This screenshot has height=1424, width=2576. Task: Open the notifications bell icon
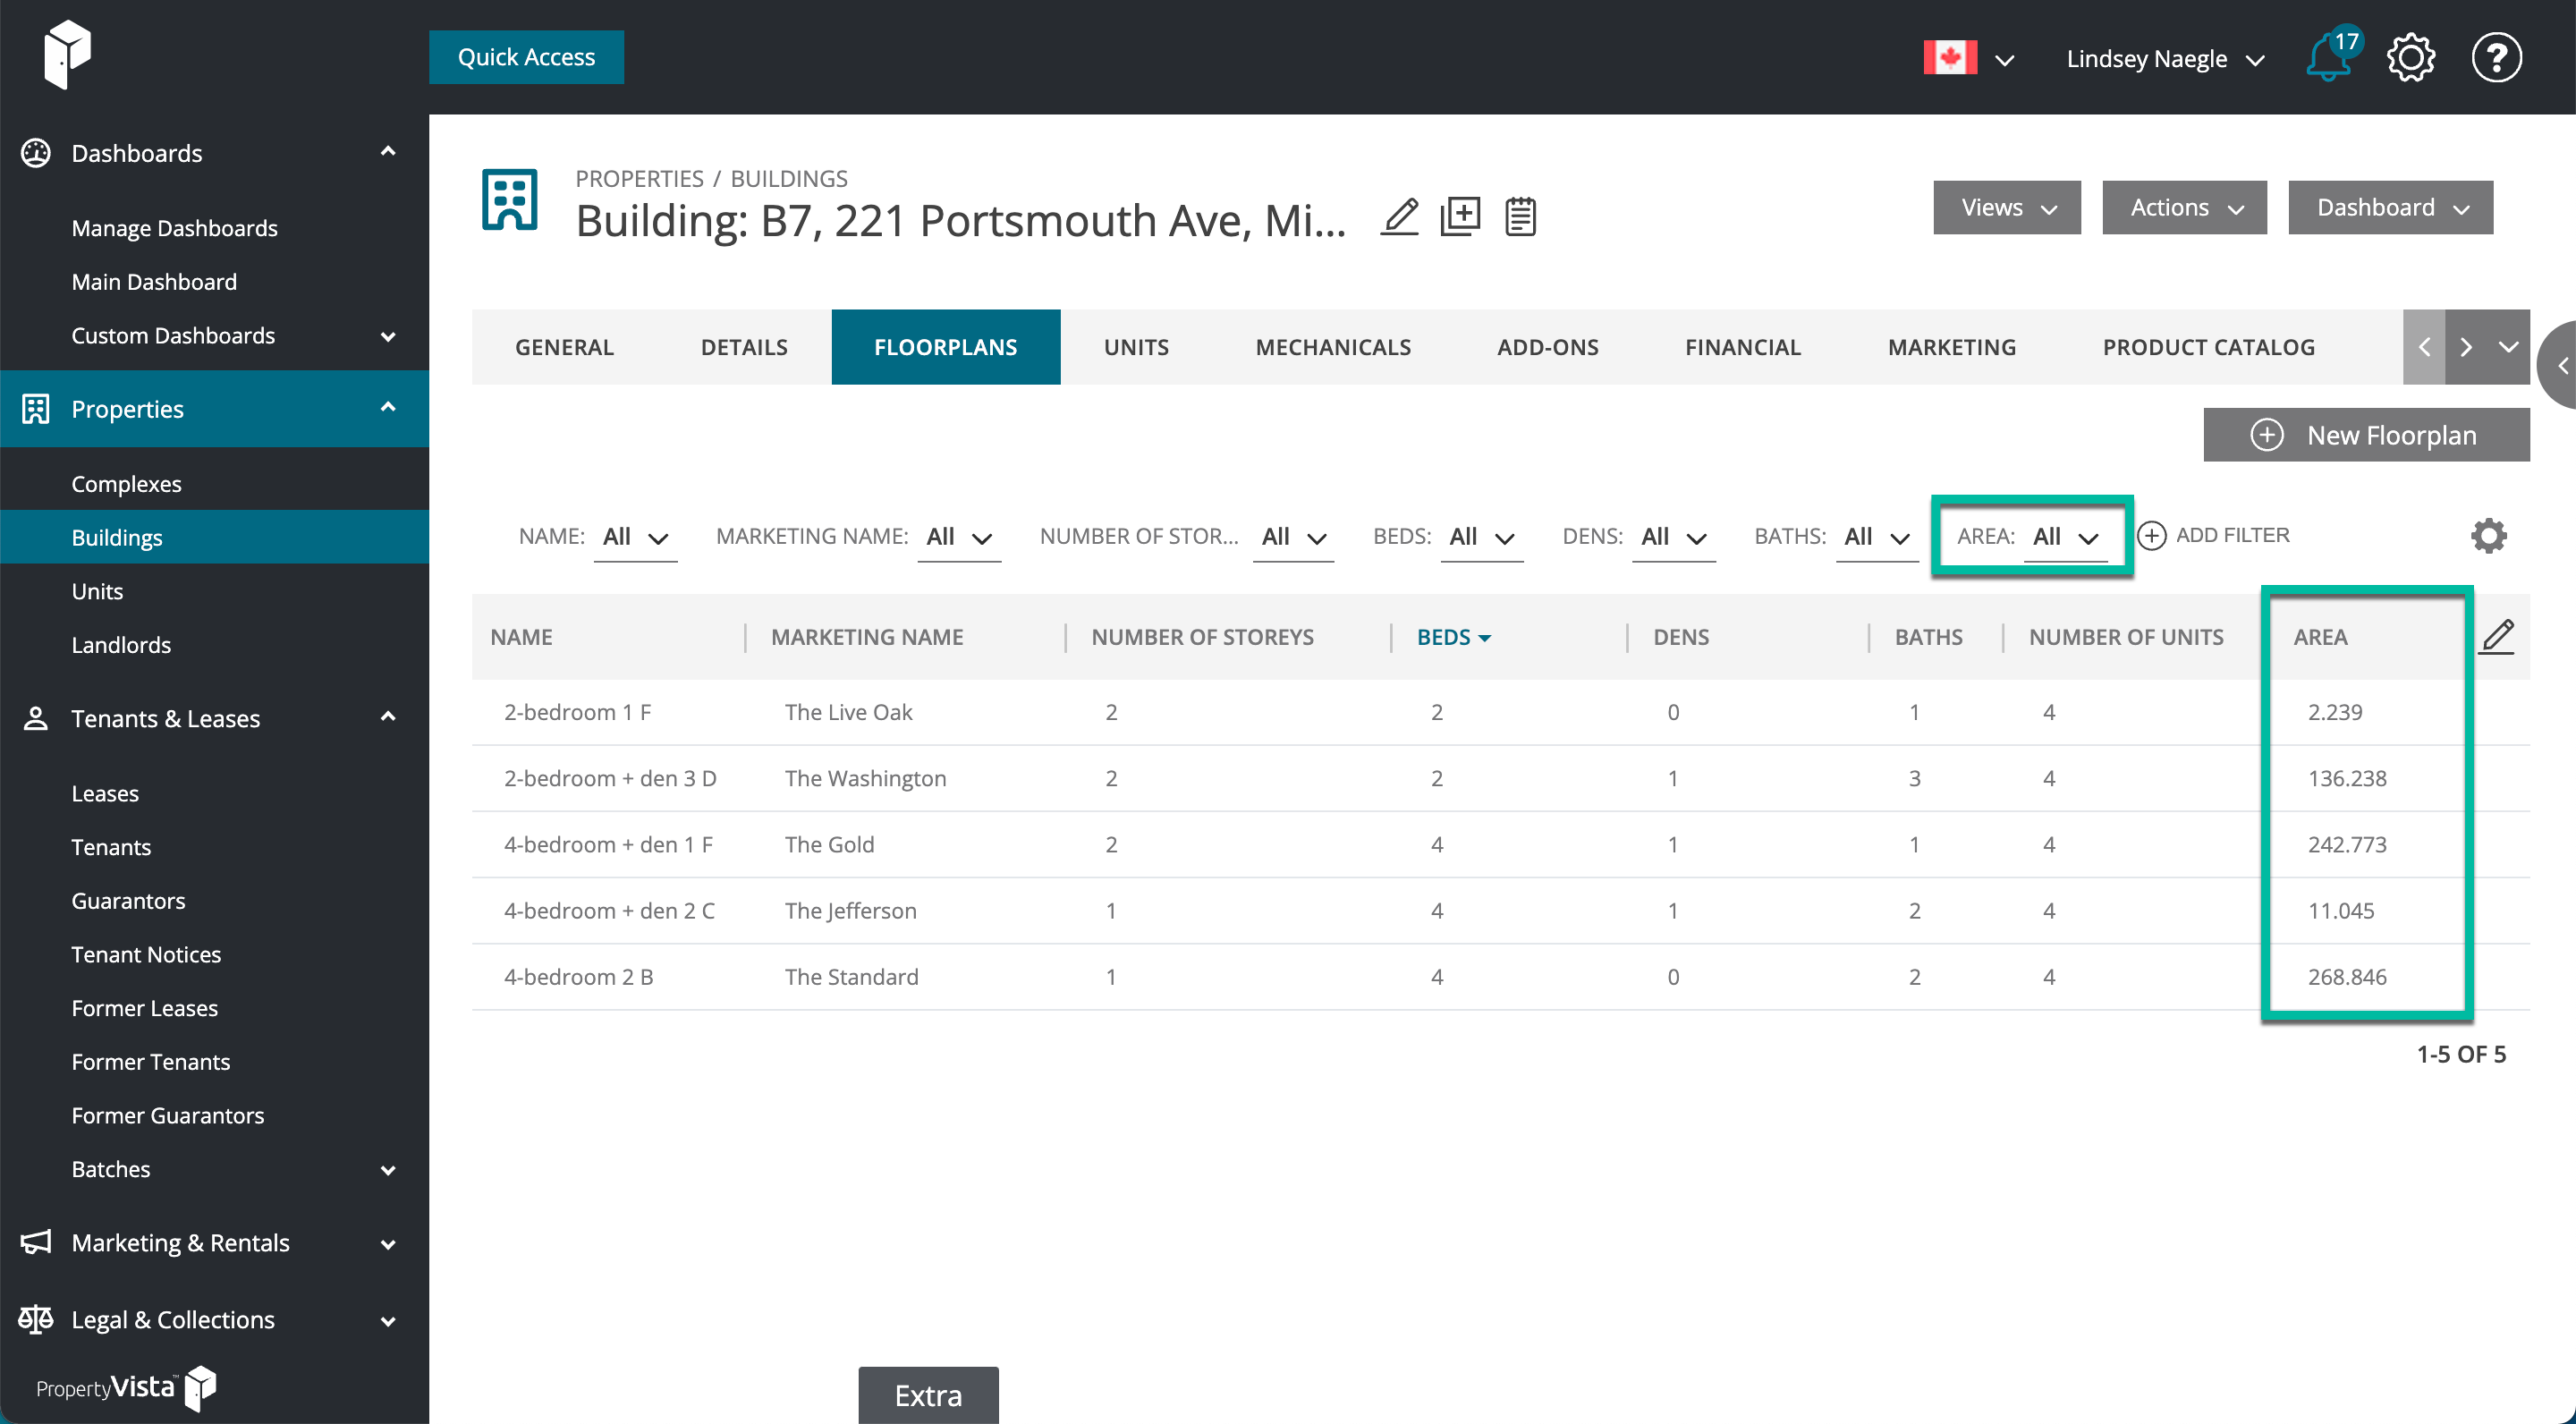click(x=2327, y=58)
